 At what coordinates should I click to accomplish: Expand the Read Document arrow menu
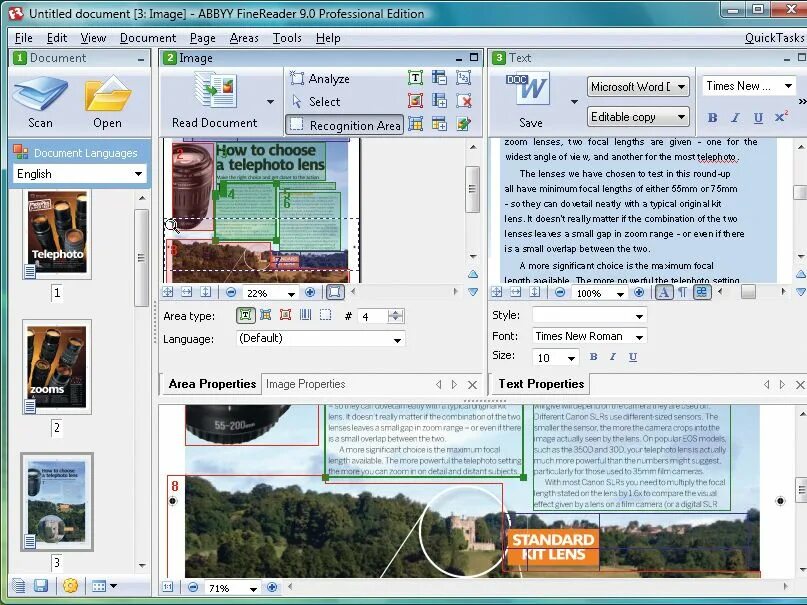[270, 102]
